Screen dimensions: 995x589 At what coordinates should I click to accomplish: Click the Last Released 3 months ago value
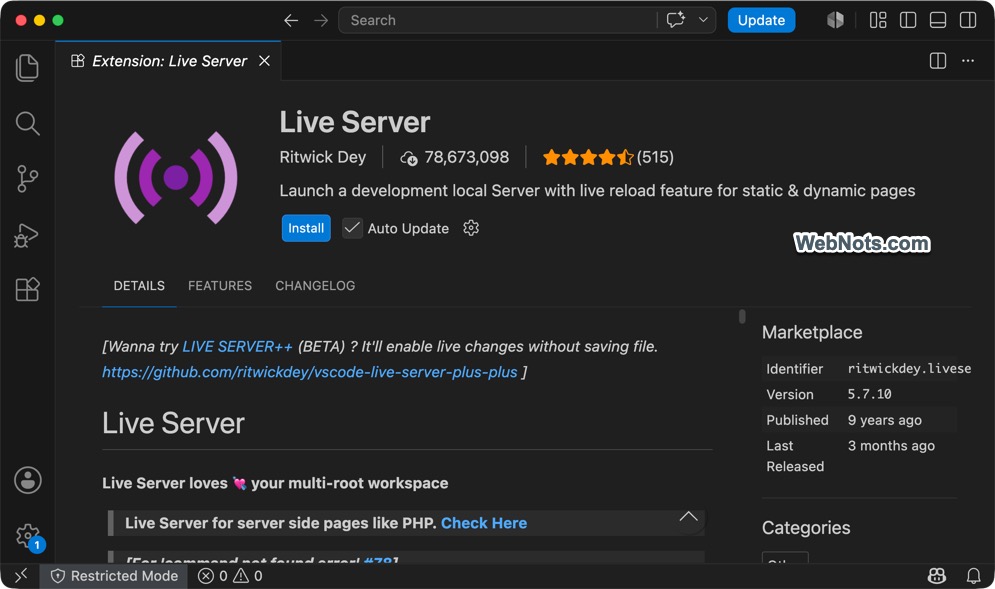tap(891, 446)
